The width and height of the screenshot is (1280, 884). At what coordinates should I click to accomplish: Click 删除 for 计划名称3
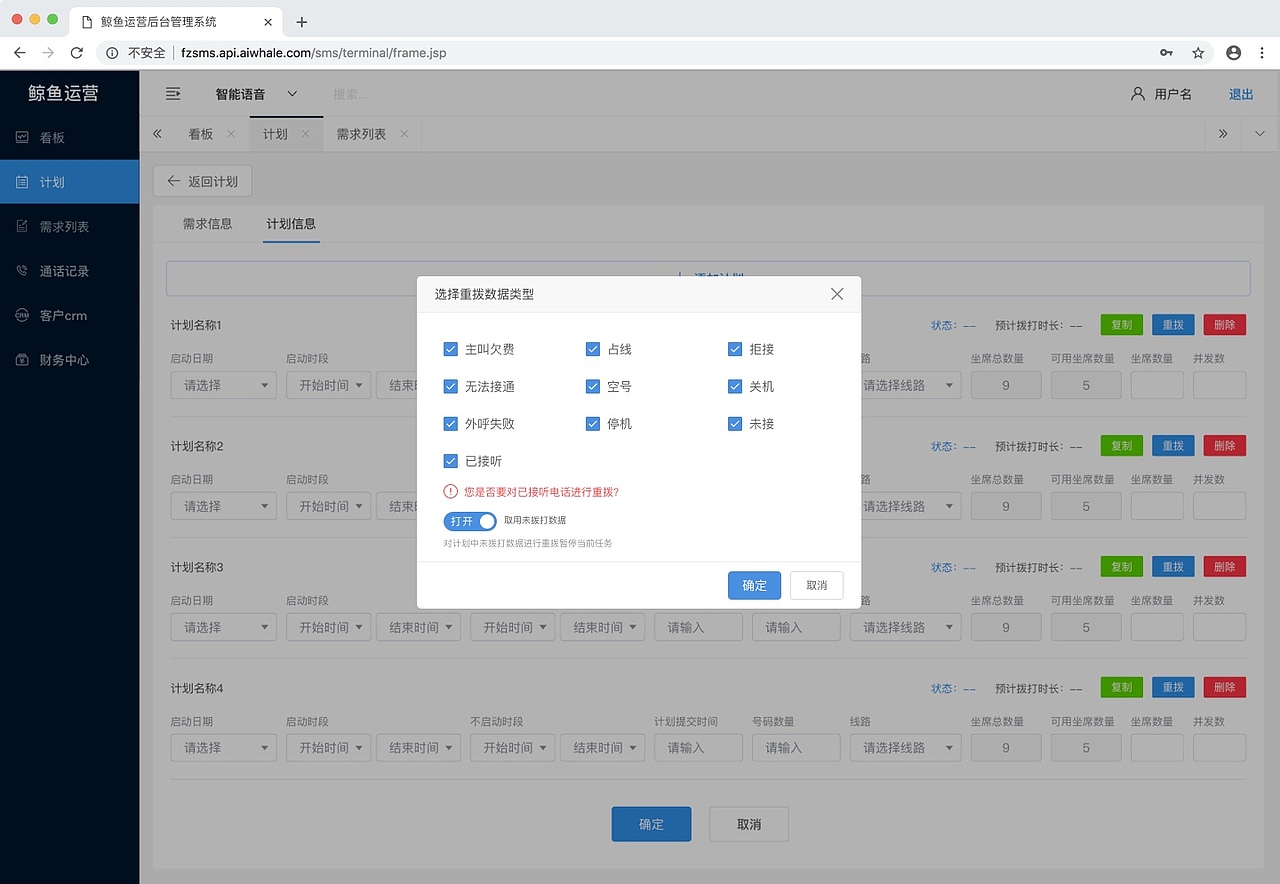pos(1224,567)
